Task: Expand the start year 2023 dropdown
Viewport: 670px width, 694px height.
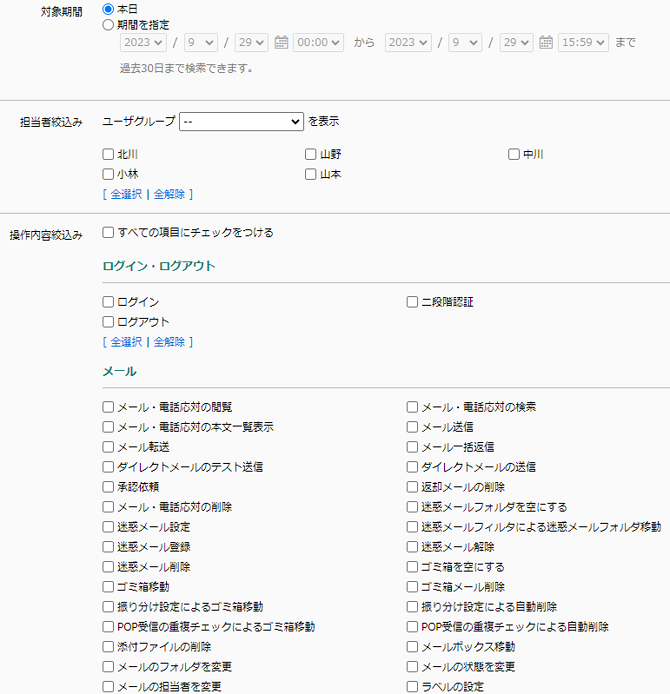Action: 143,43
